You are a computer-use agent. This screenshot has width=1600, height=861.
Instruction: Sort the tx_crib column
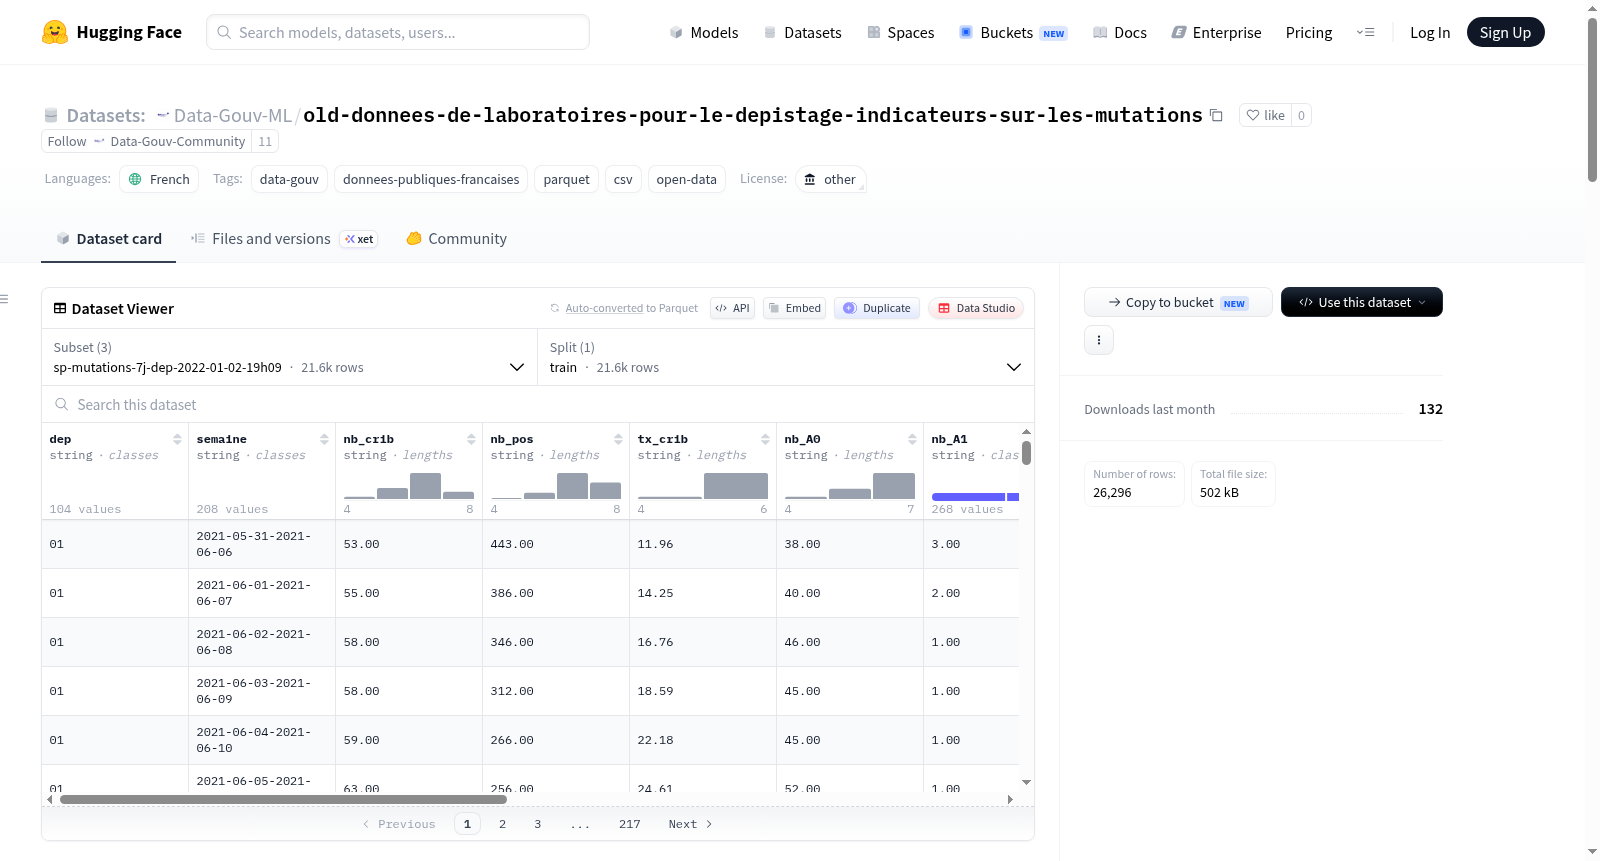pyautogui.click(x=765, y=439)
